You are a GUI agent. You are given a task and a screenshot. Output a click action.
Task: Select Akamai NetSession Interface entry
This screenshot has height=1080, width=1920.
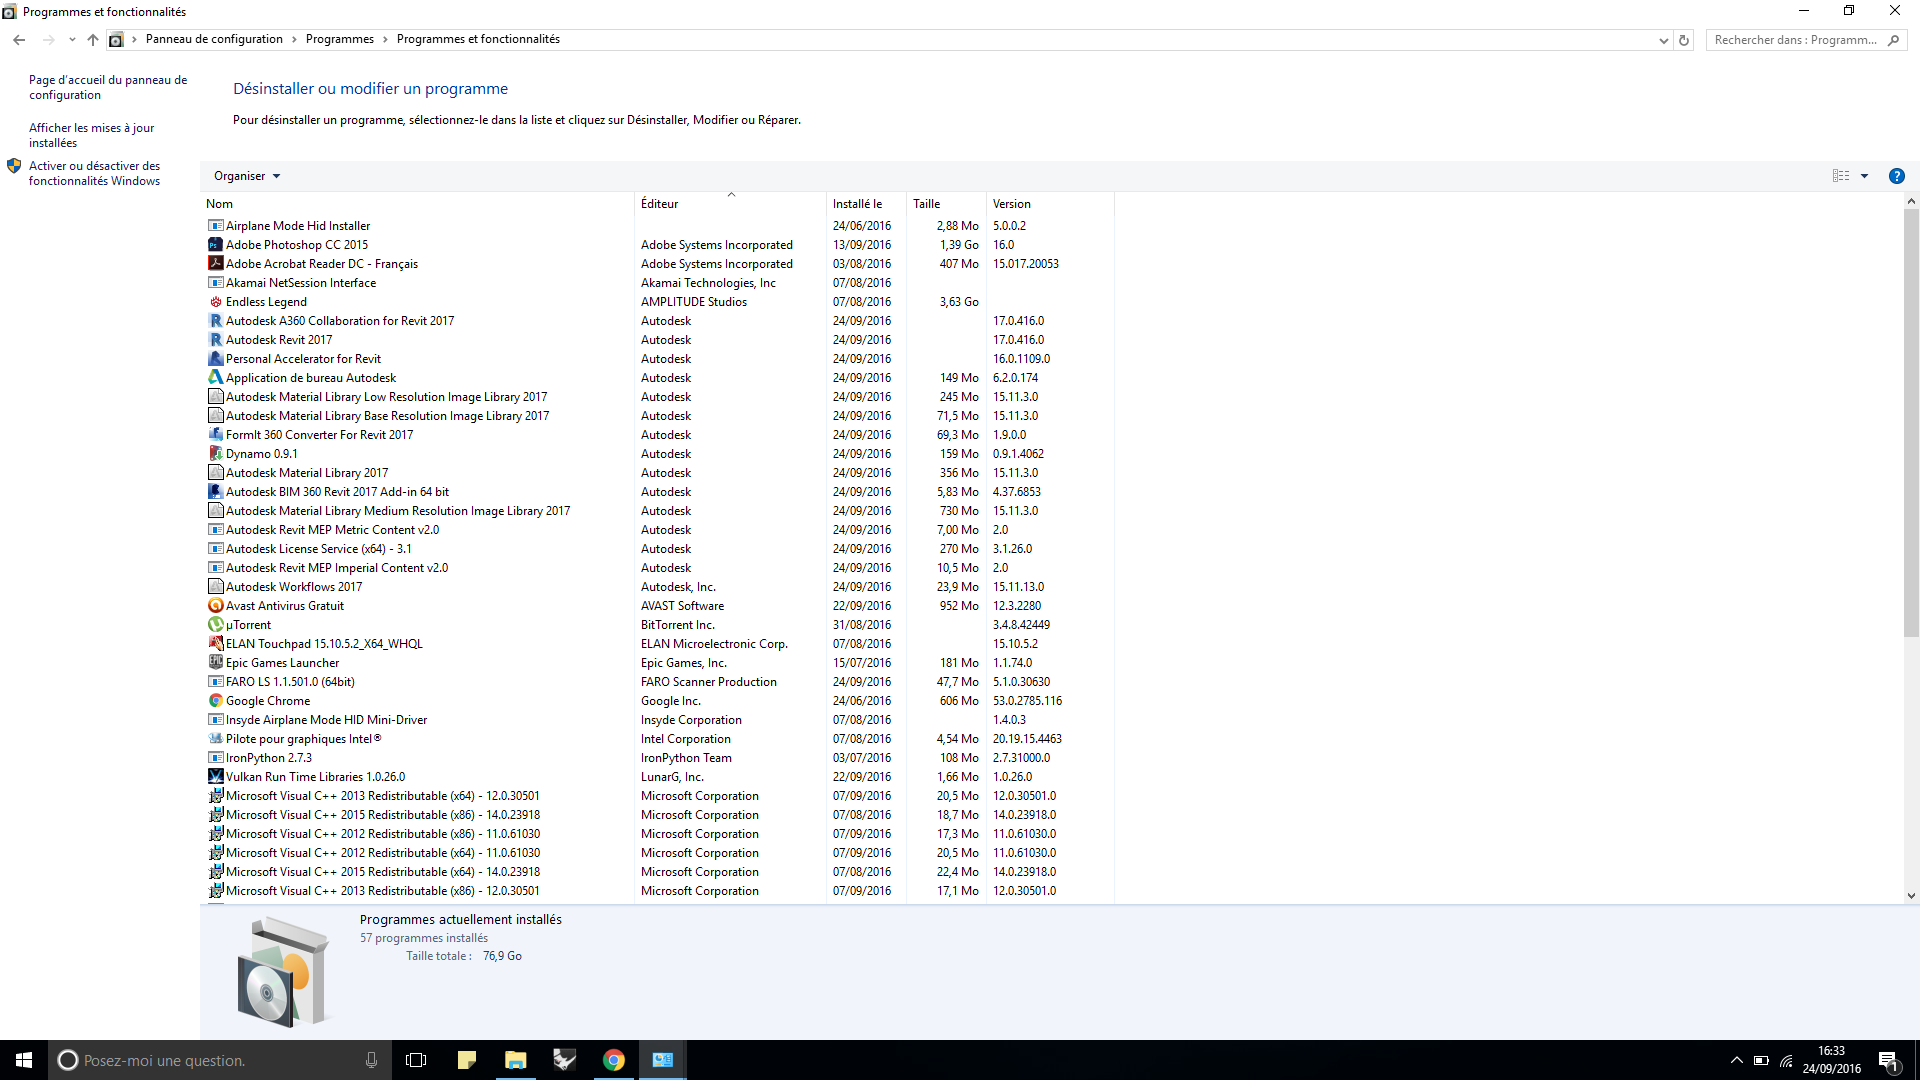[x=658, y=283]
